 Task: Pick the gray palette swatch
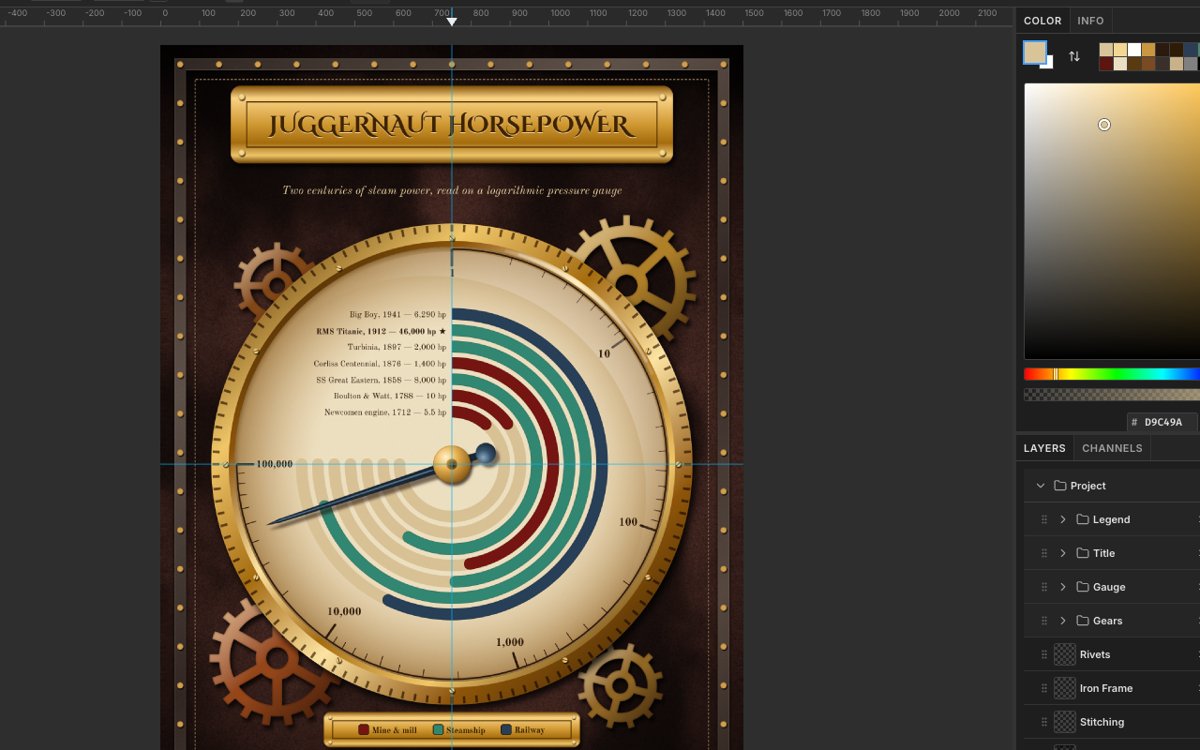coord(1190,64)
